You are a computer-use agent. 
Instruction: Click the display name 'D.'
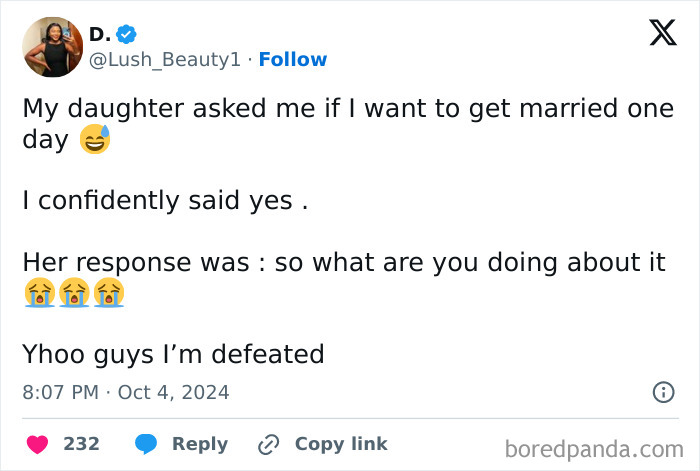point(99,35)
